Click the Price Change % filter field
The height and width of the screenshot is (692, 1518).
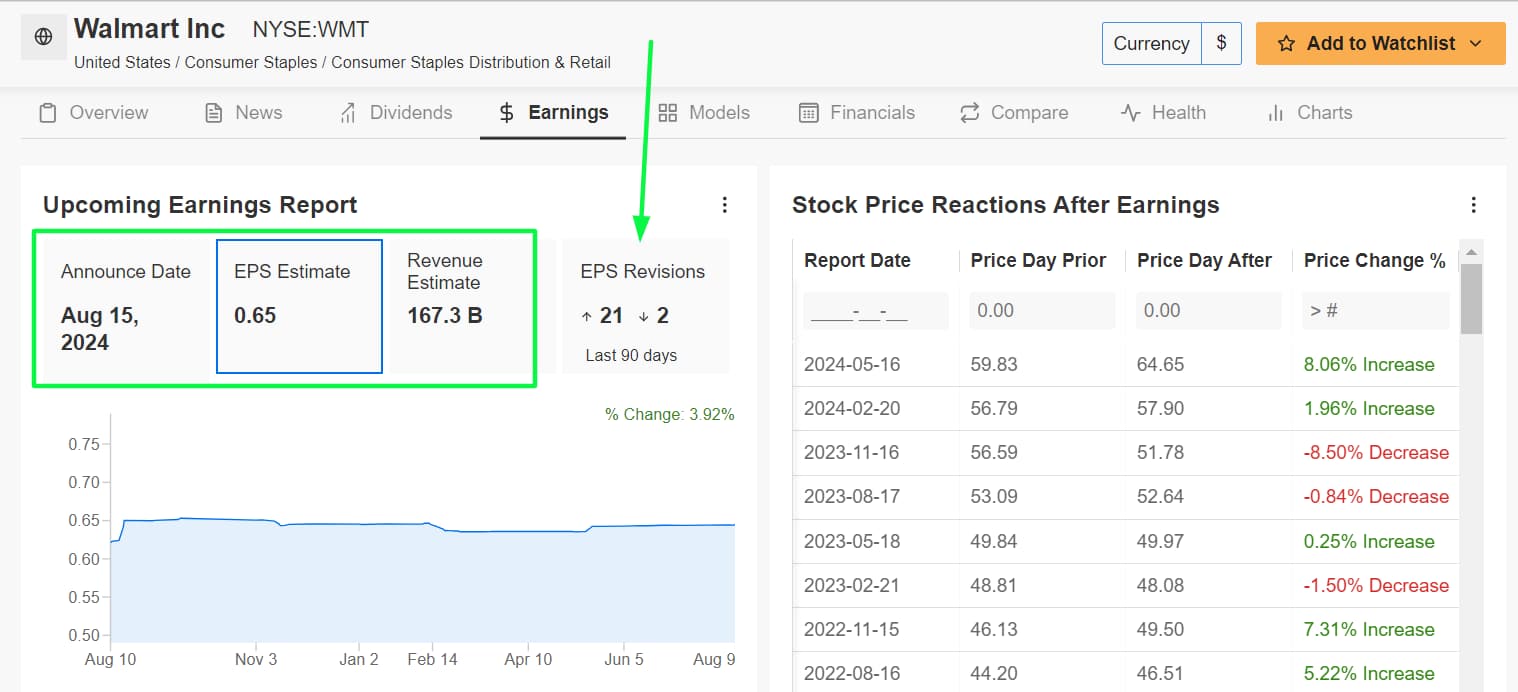pyautogui.click(x=1375, y=311)
